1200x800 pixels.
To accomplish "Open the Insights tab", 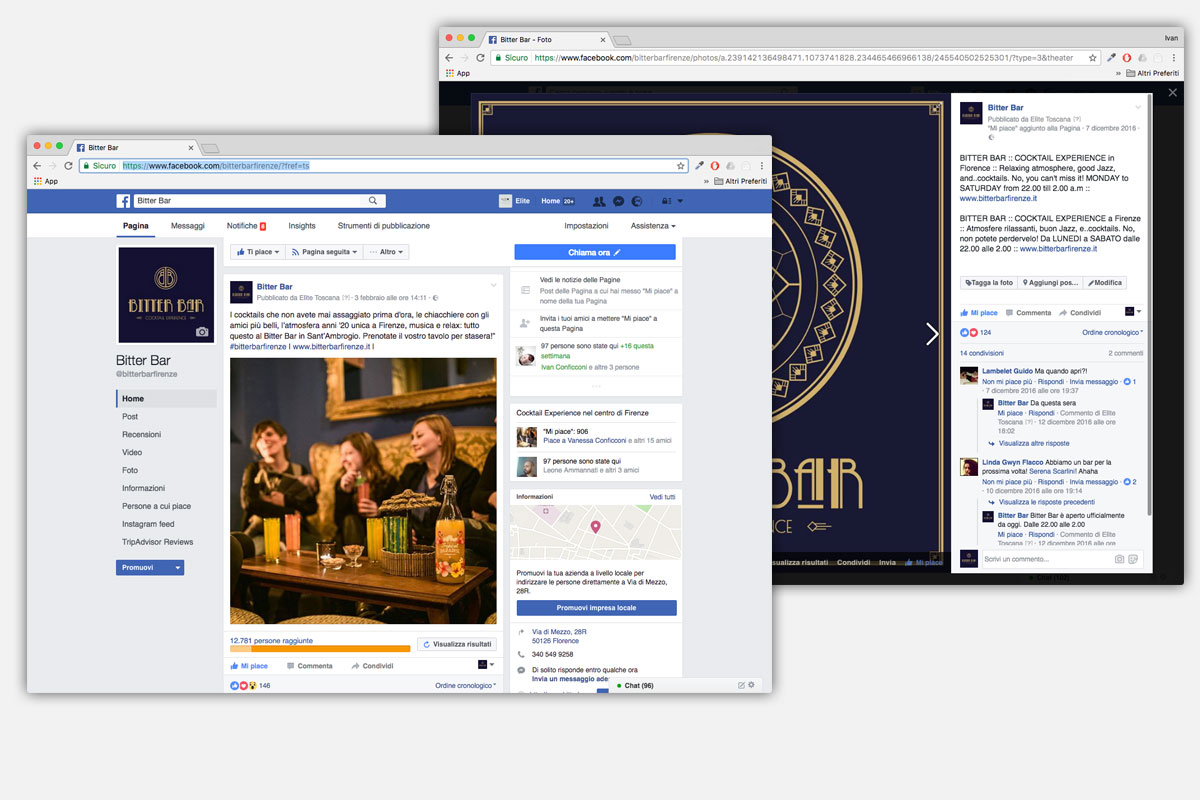I will (302, 226).
